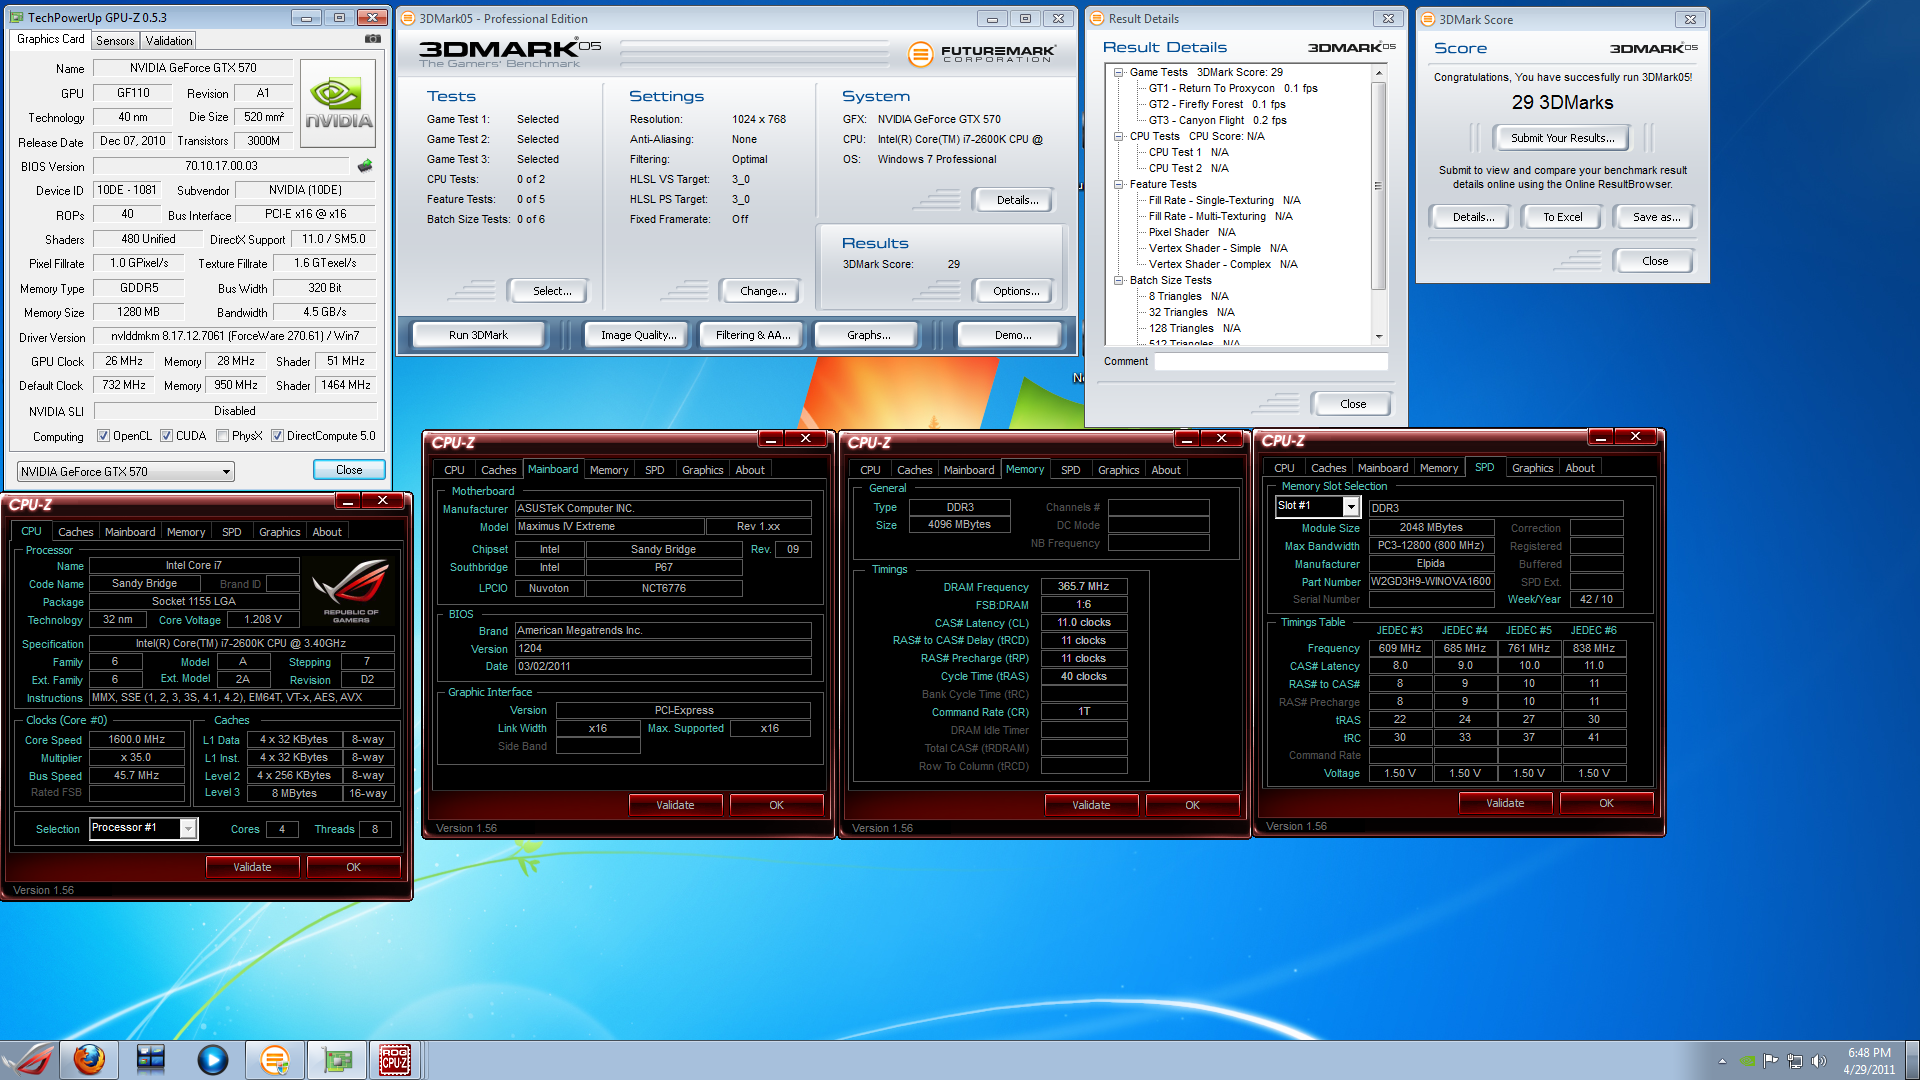Switch to the Sensors tab in GPU-Z

click(x=115, y=41)
